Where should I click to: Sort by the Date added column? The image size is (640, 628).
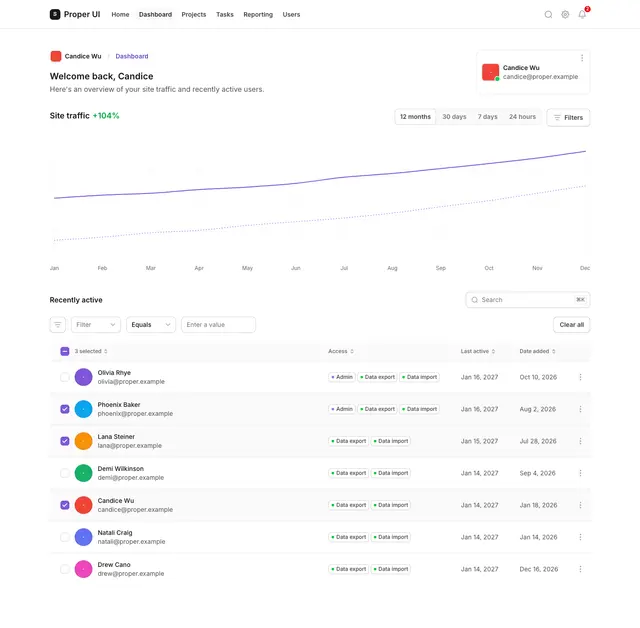click(537, 351)
